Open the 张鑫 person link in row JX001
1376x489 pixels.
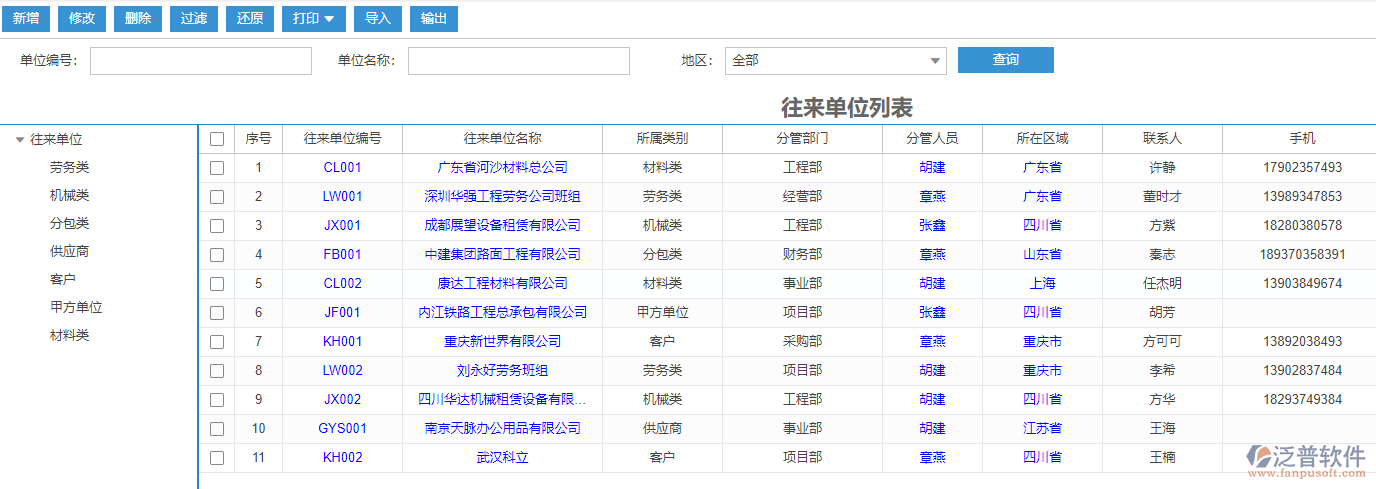click(932, 226)
